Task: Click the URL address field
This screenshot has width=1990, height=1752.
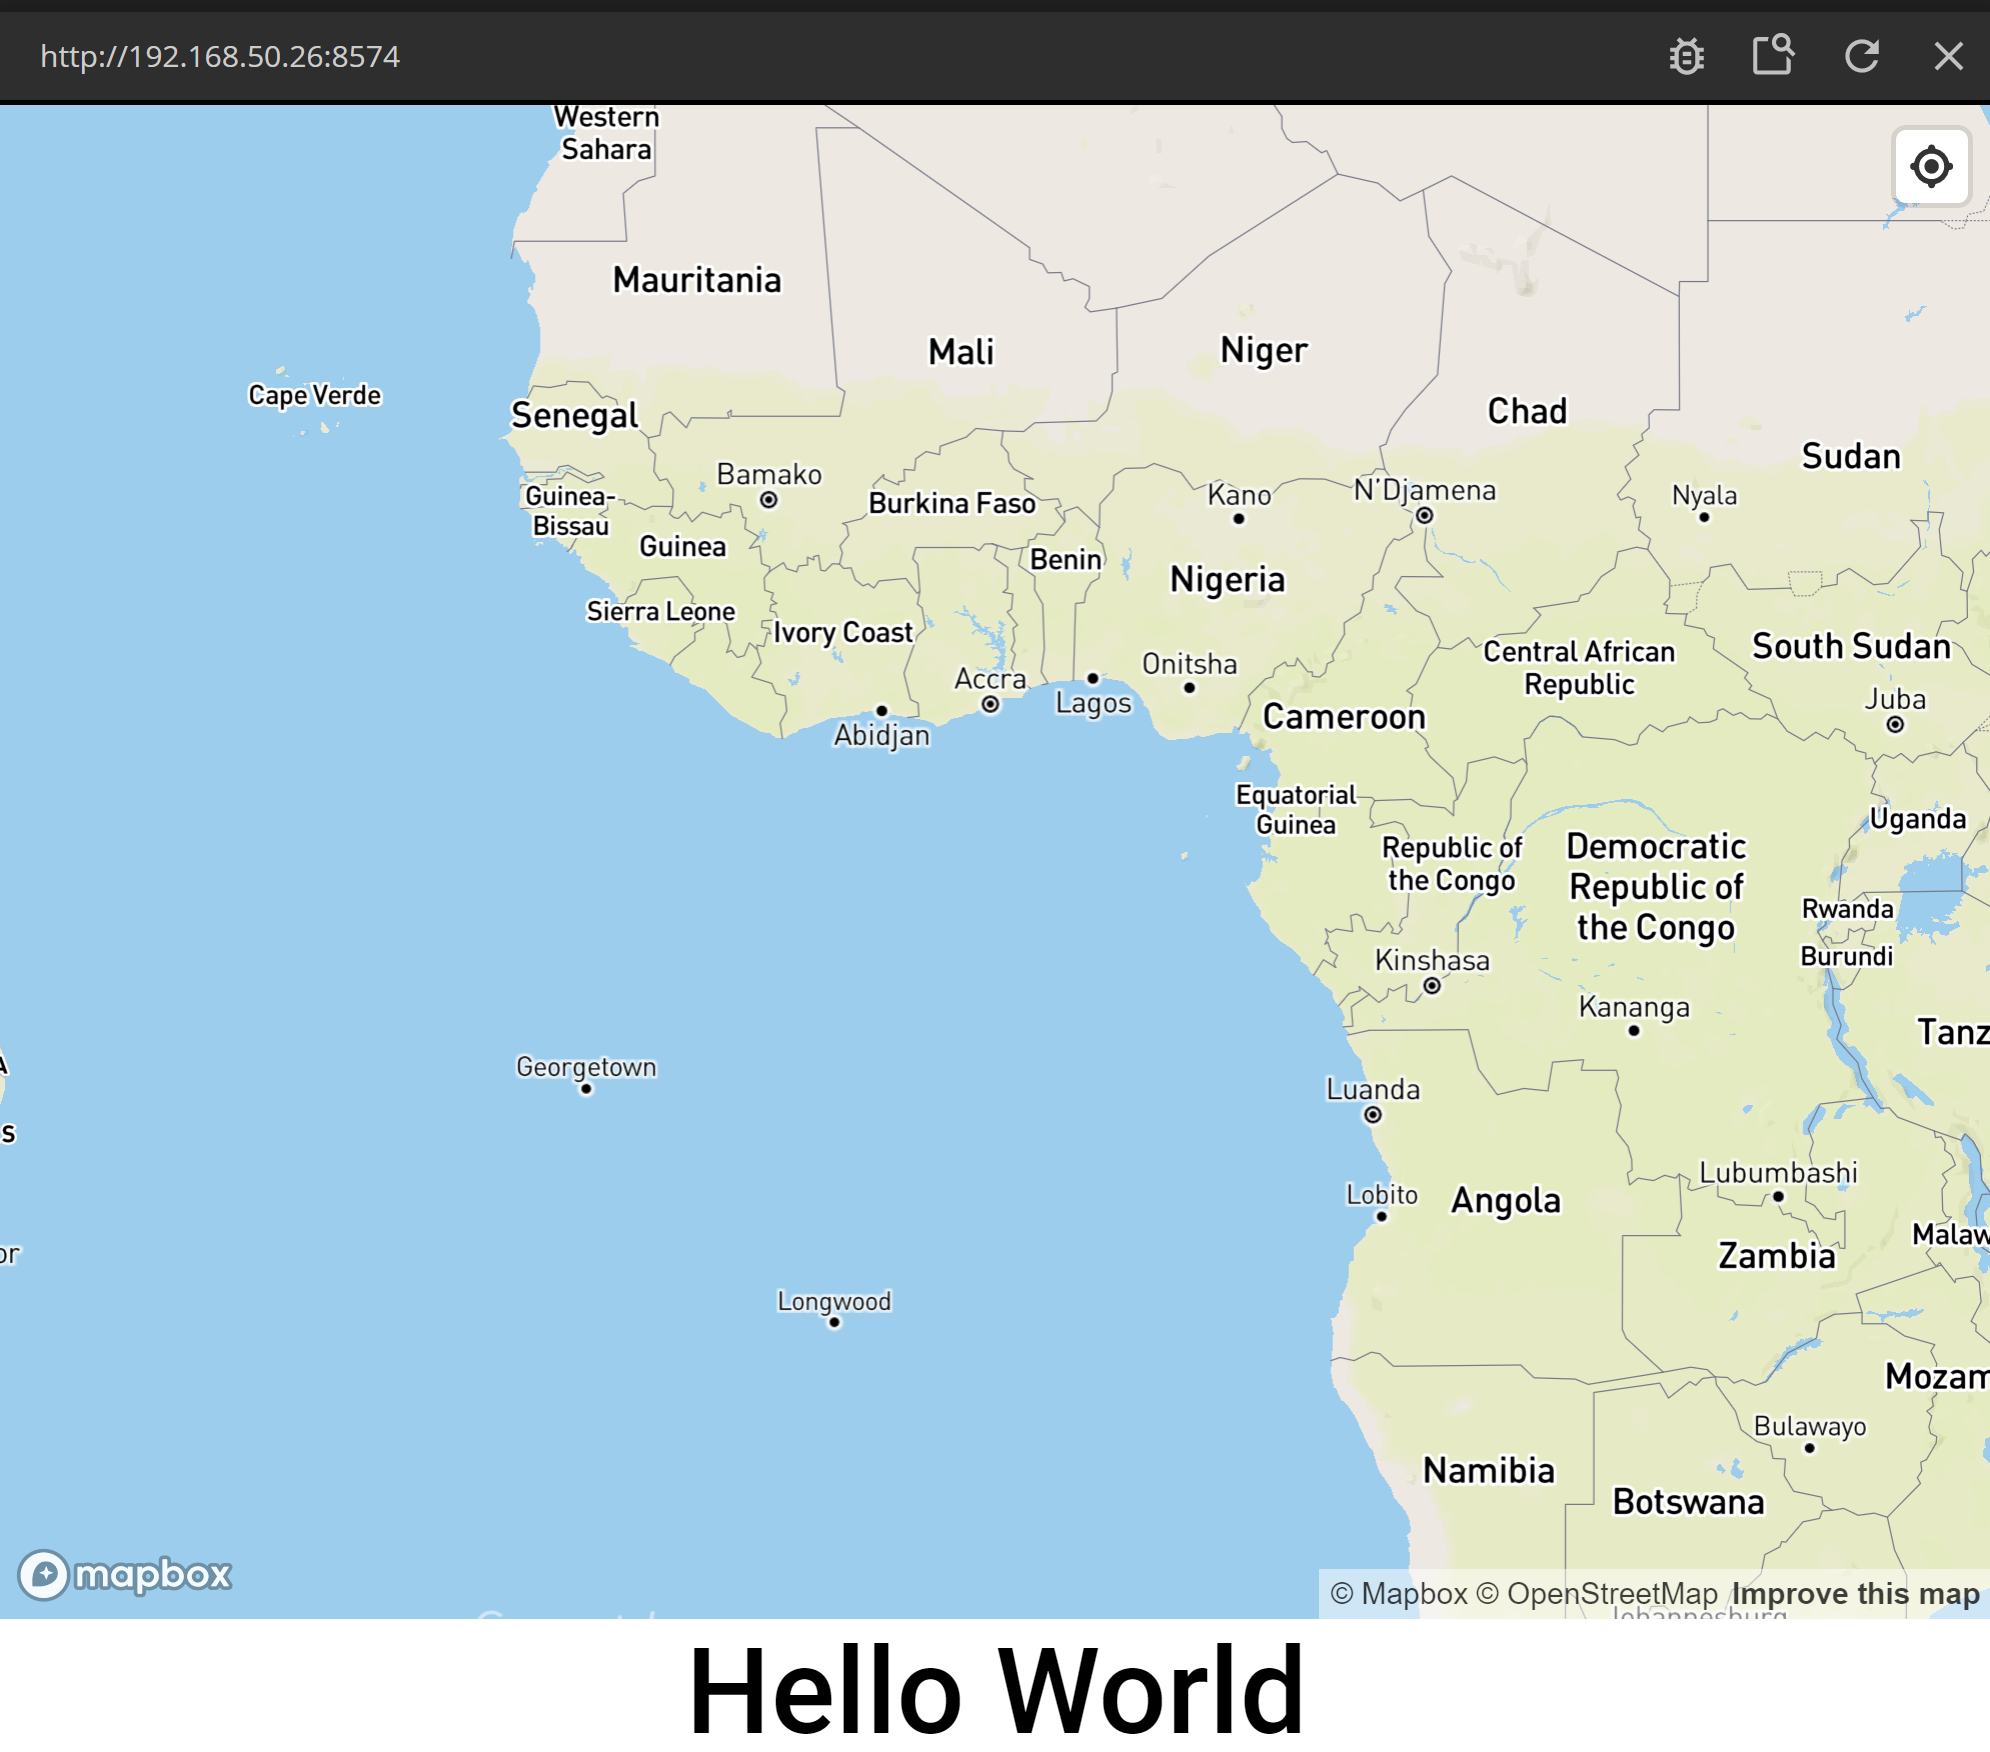Action: (220, 56)
